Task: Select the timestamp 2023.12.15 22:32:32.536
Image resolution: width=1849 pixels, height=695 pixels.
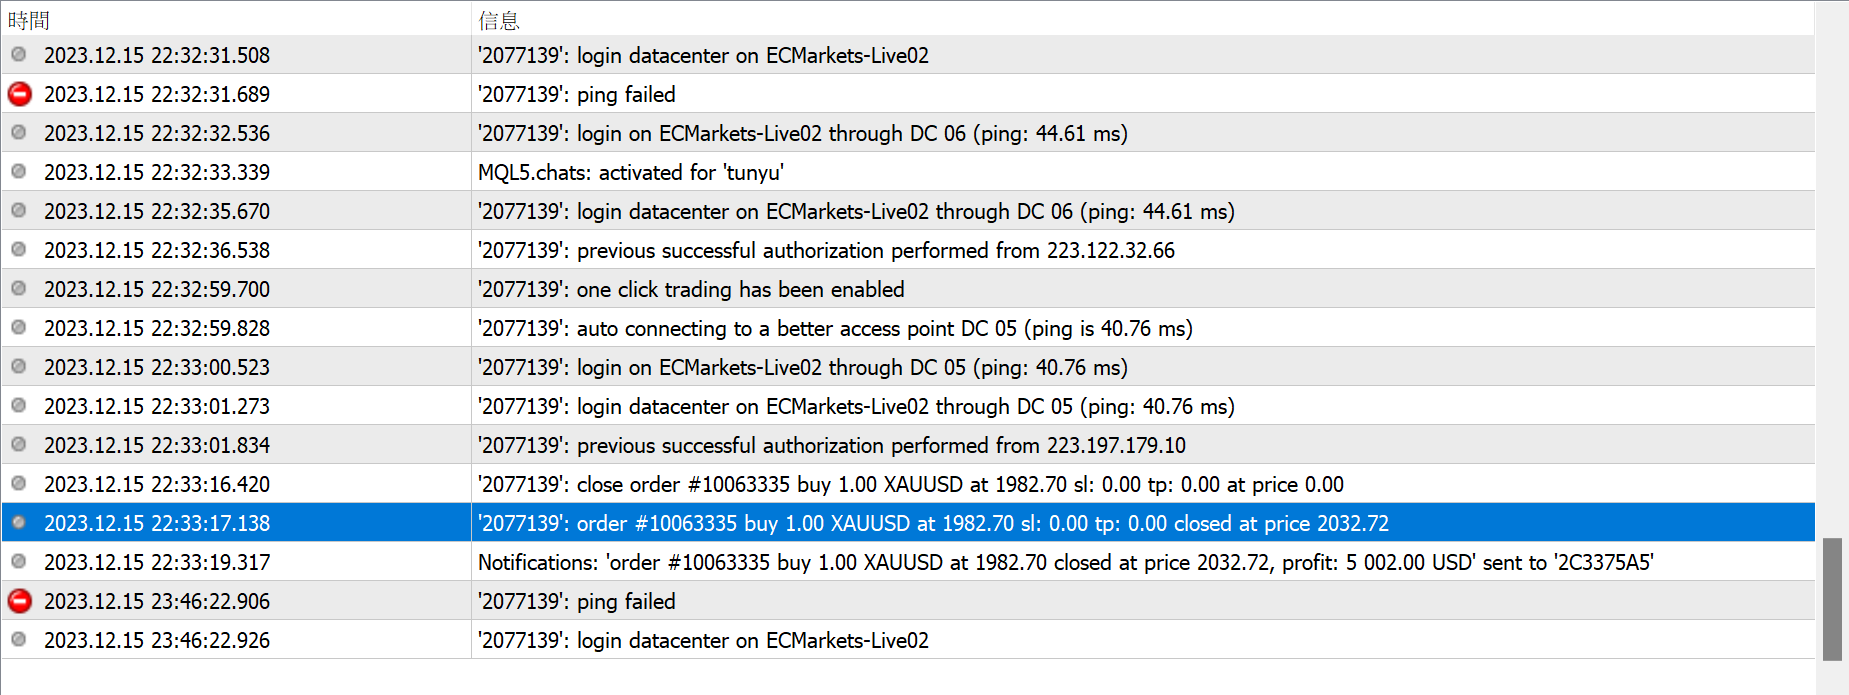Action: [x=157, y=133]
